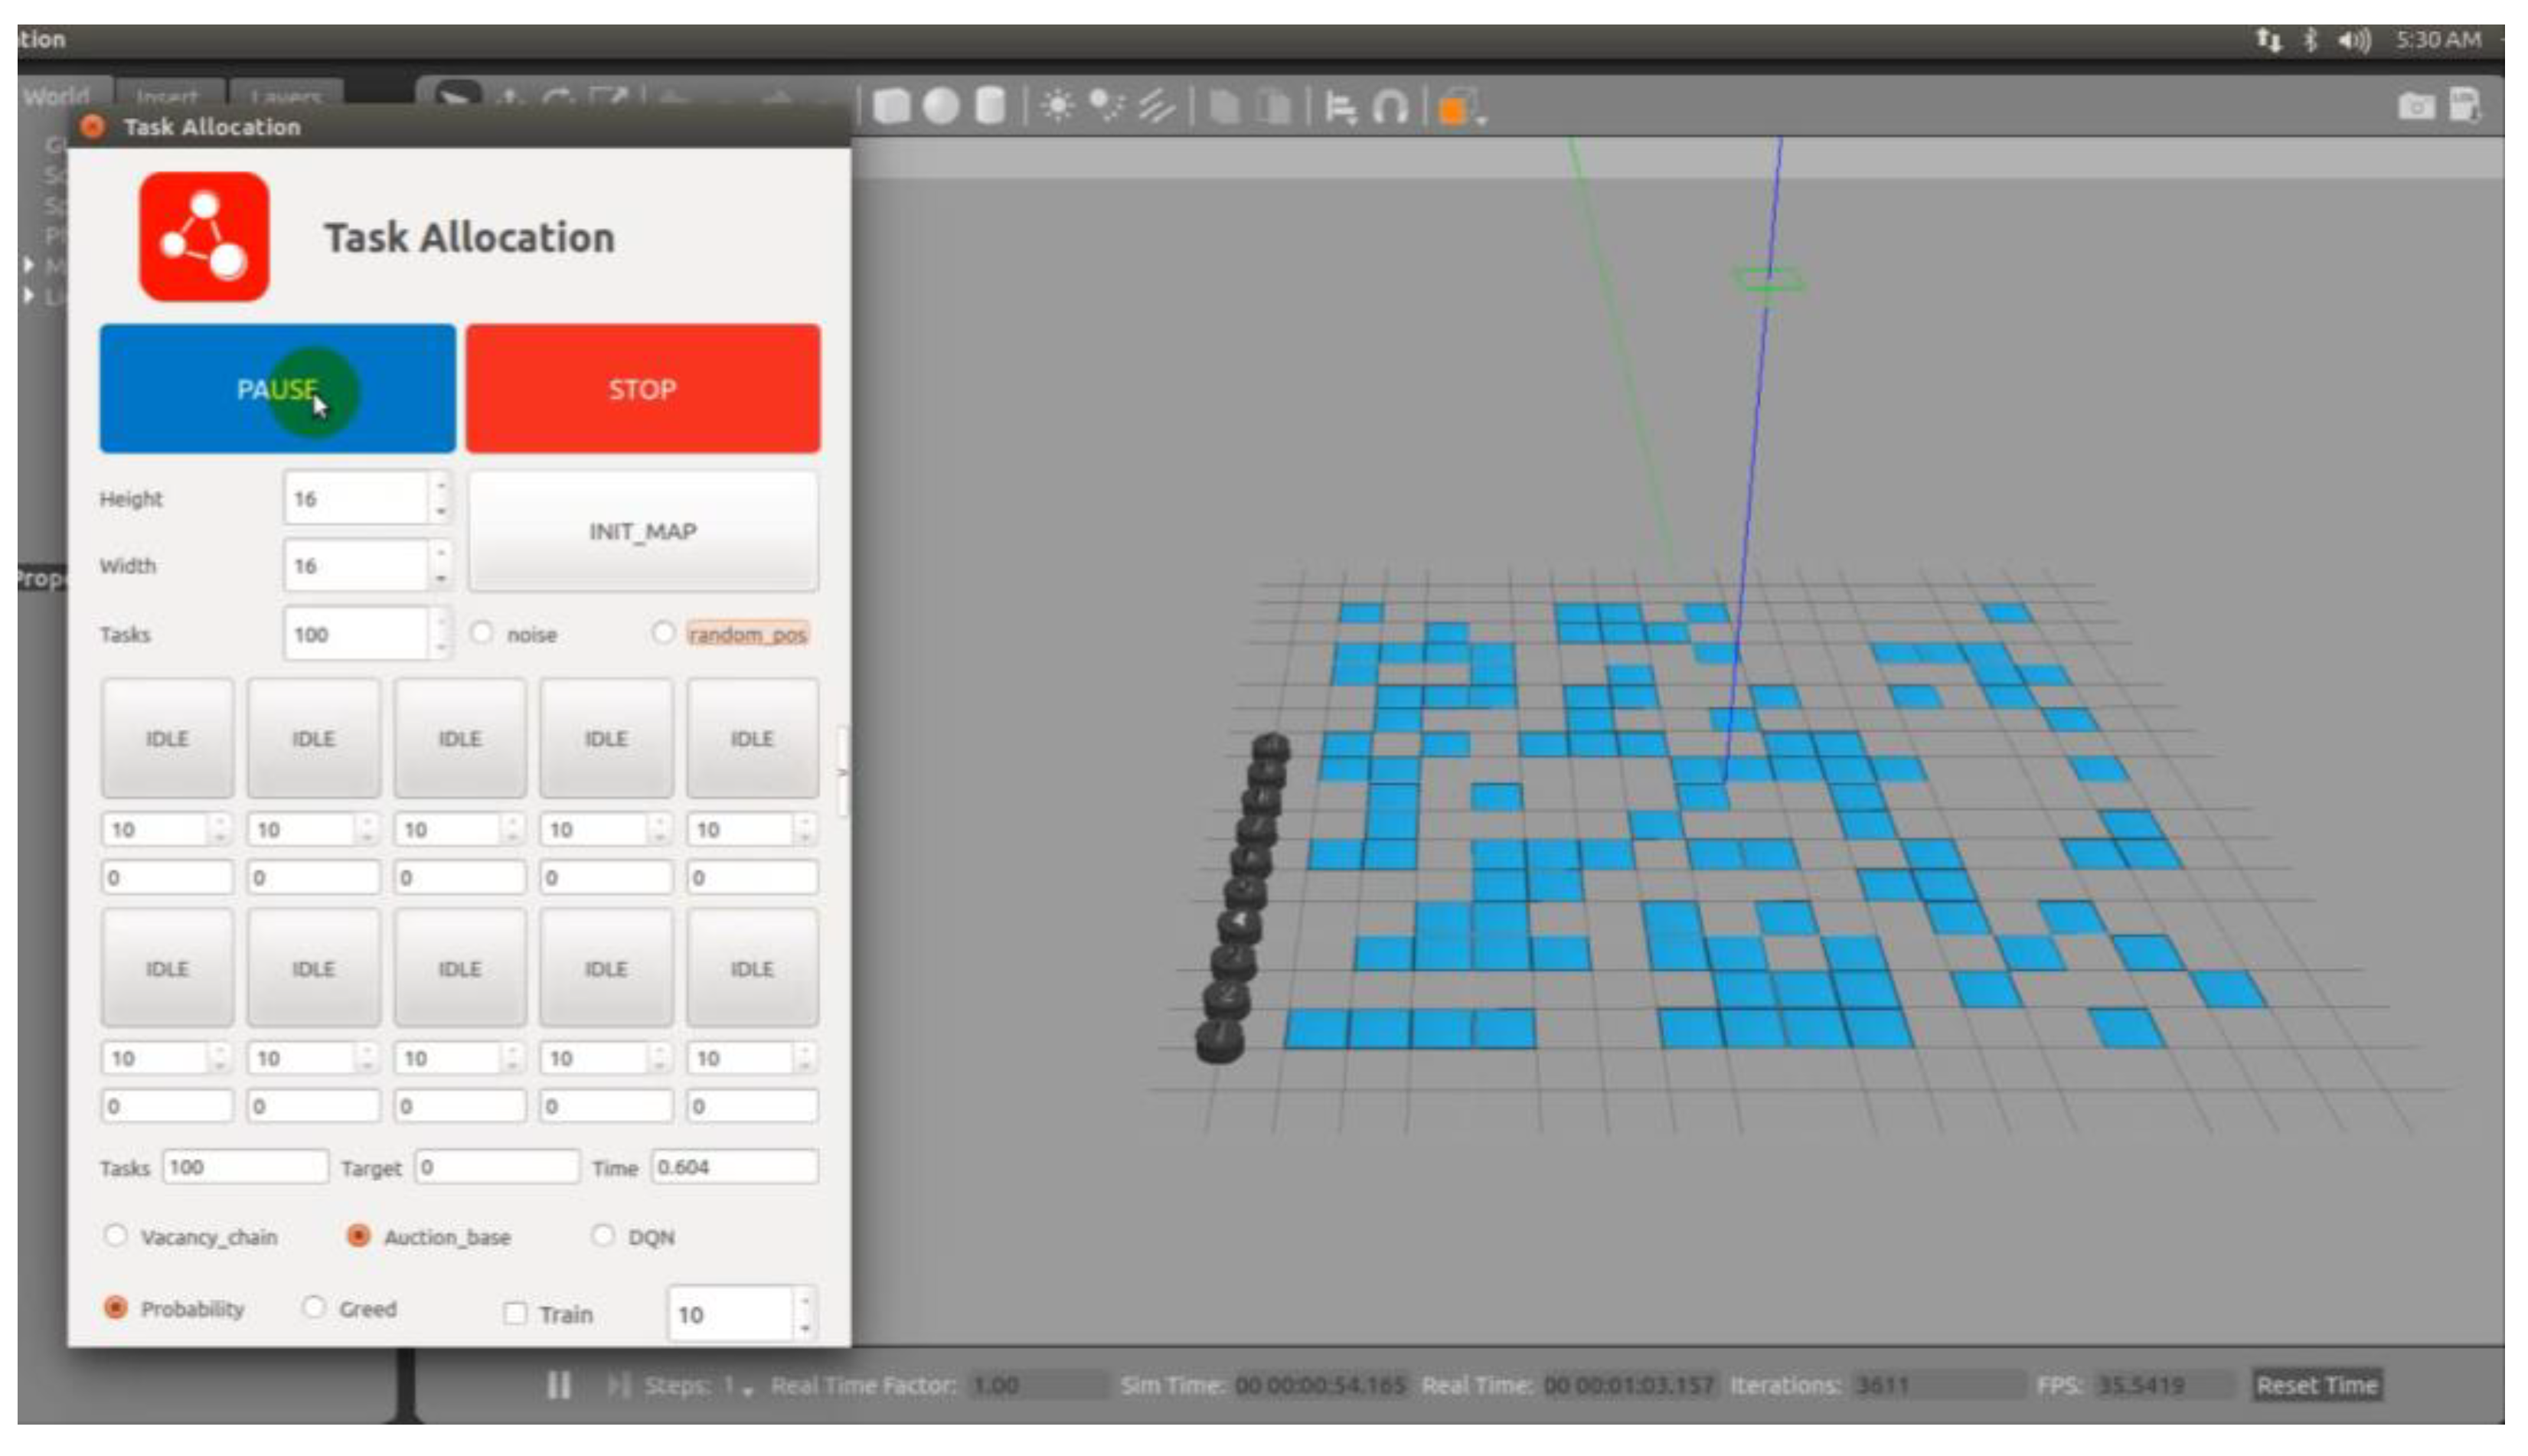Insert a cylinder shape from the toolbar
The image size is (2528, 1456).
(x=989, y=106)
